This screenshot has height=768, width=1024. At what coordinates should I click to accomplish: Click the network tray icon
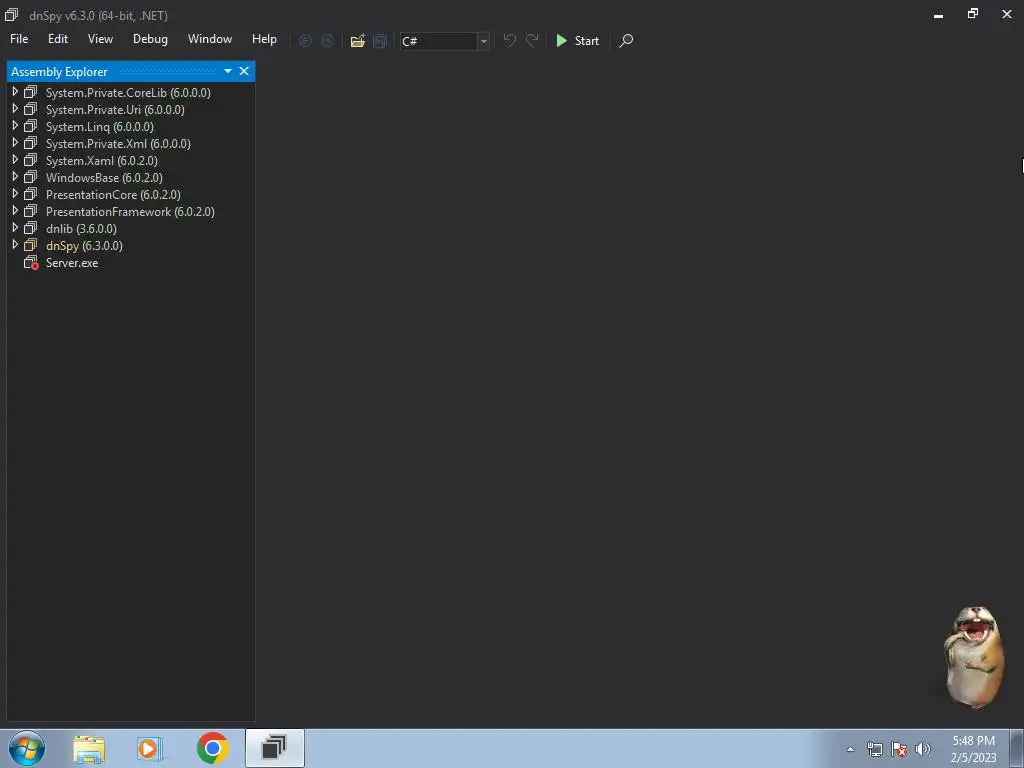874,749
